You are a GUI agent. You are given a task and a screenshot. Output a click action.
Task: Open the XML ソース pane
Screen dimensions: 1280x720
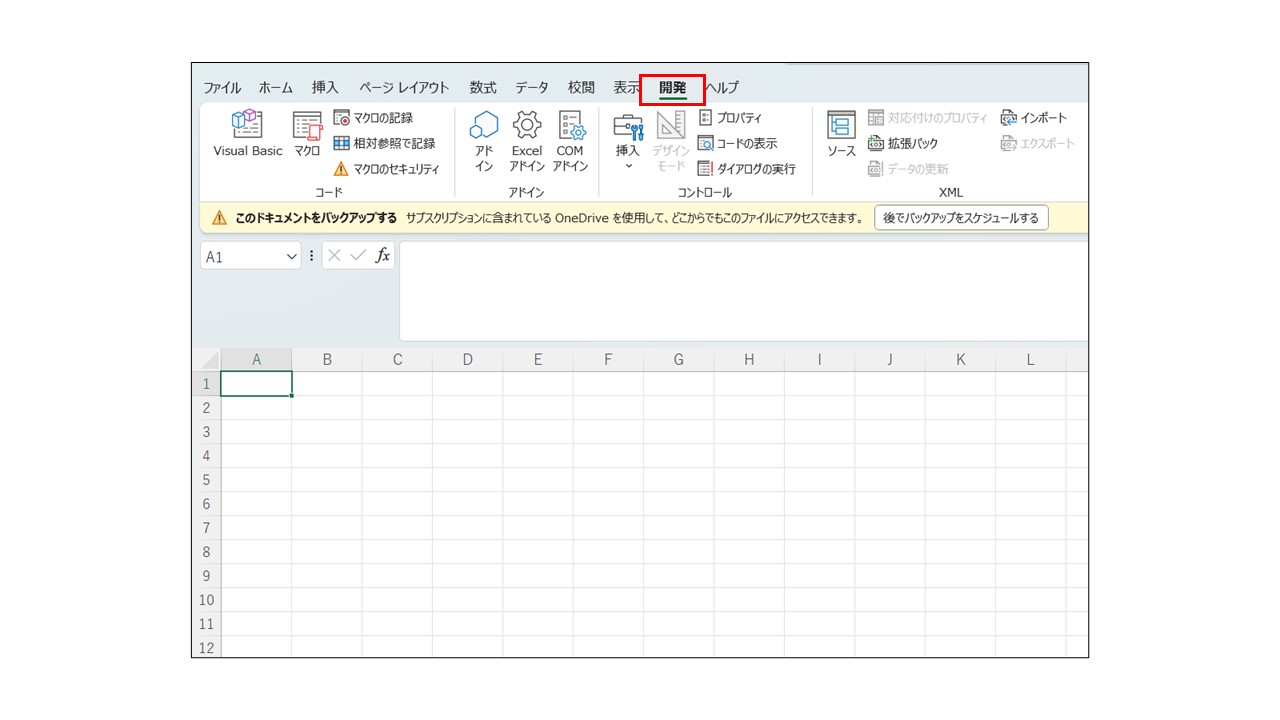842,134
